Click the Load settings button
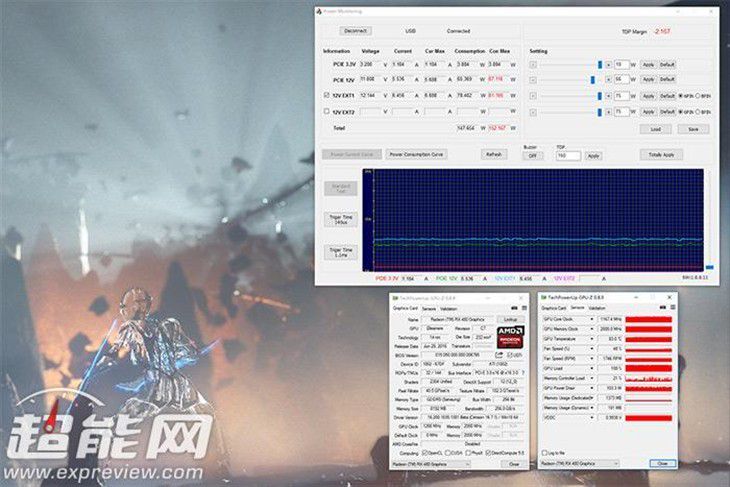 click(x=656, y=129)
